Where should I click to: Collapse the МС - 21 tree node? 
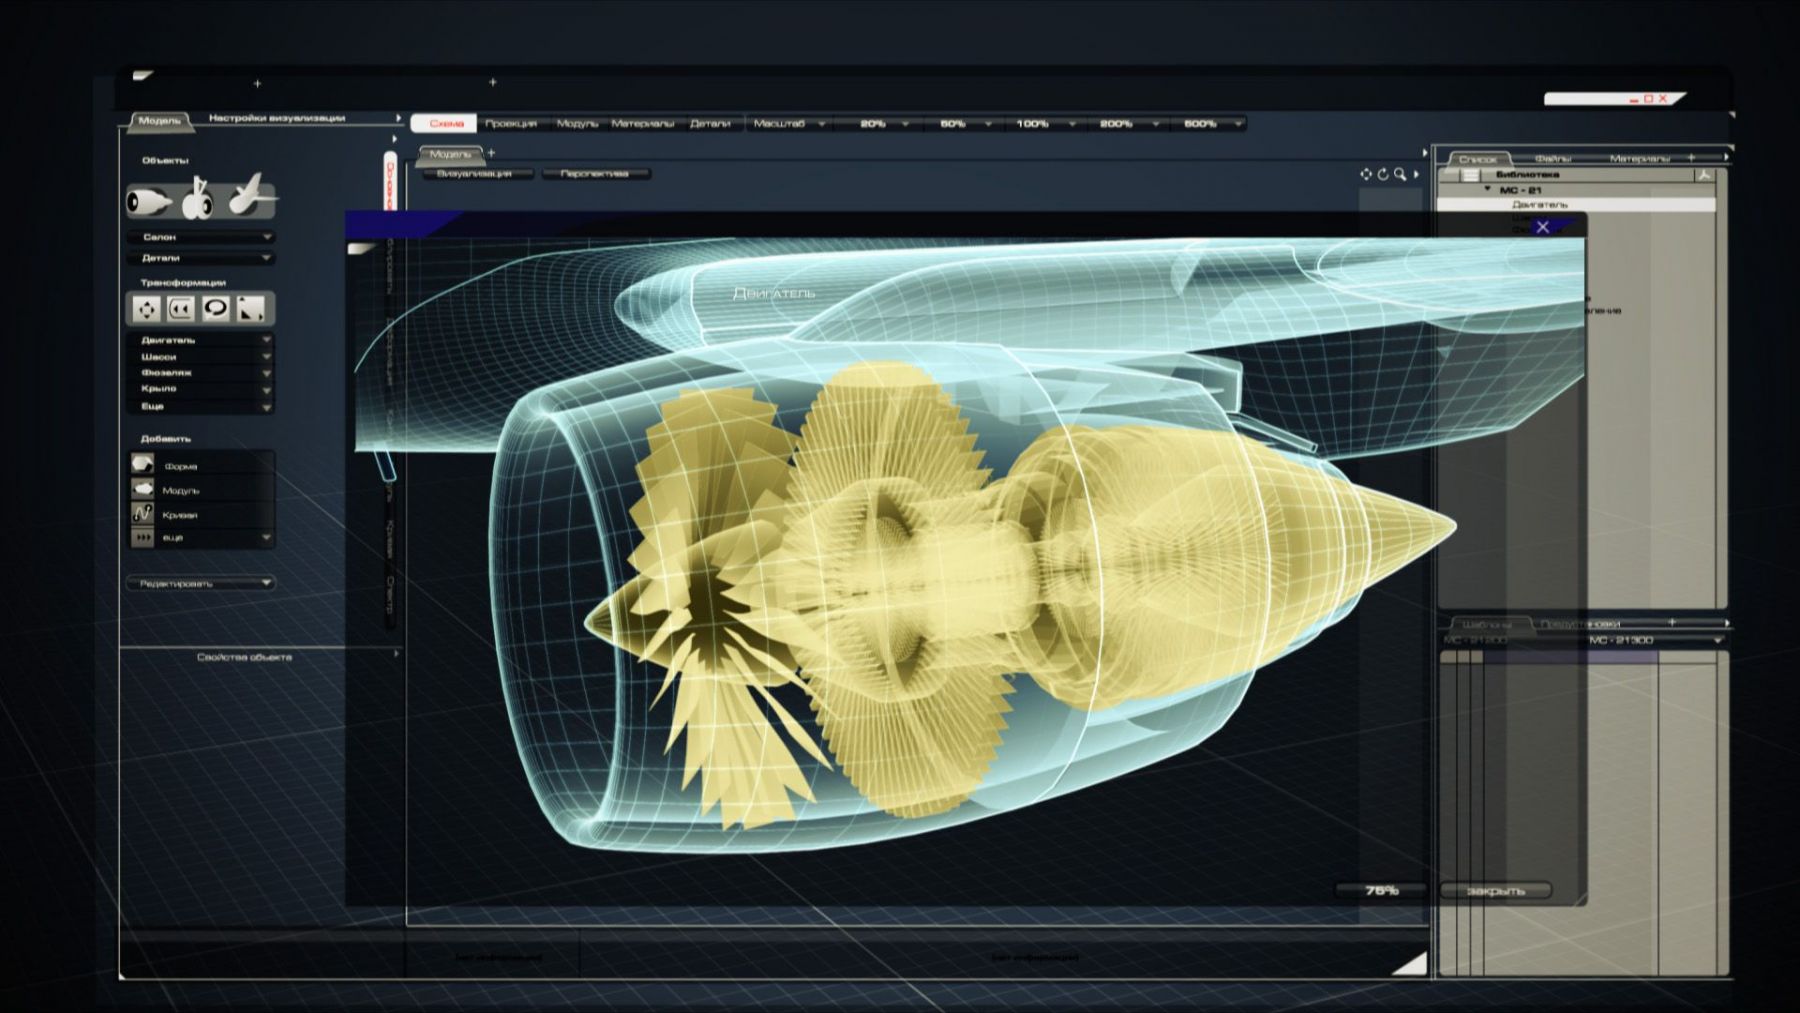tap(1487, 189)
